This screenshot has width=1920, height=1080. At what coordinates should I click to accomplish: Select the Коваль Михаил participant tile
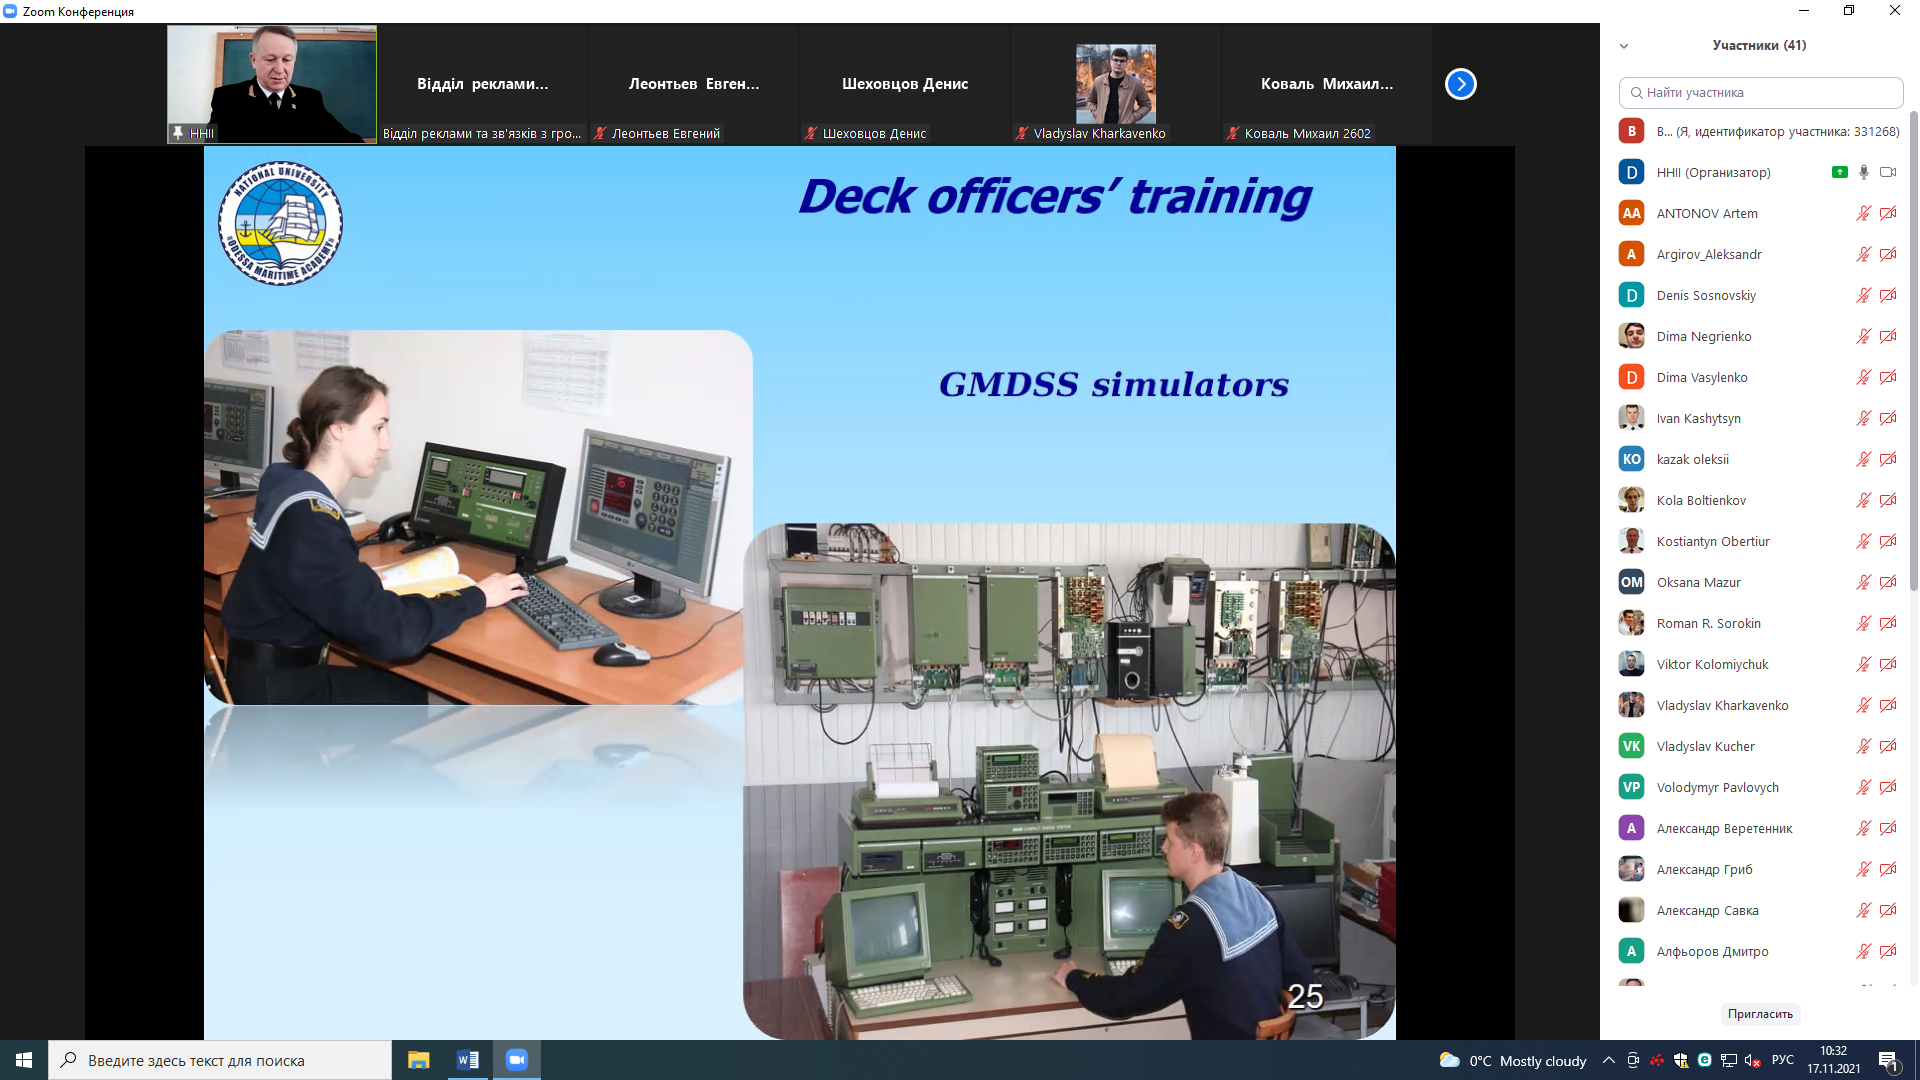click(x=1327, y=84)
